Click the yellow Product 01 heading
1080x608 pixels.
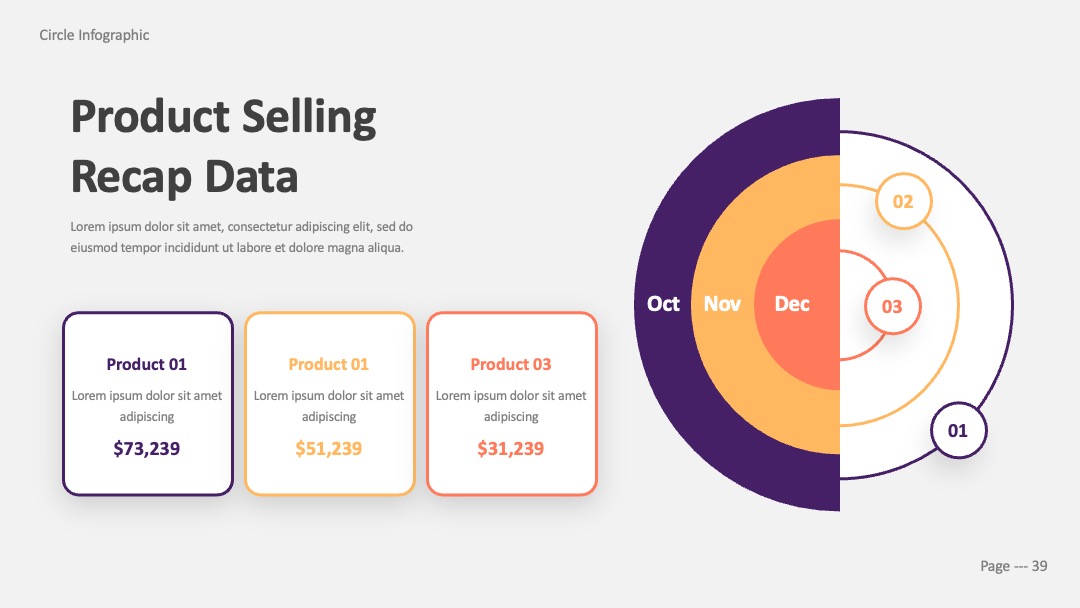coord(329,364)
